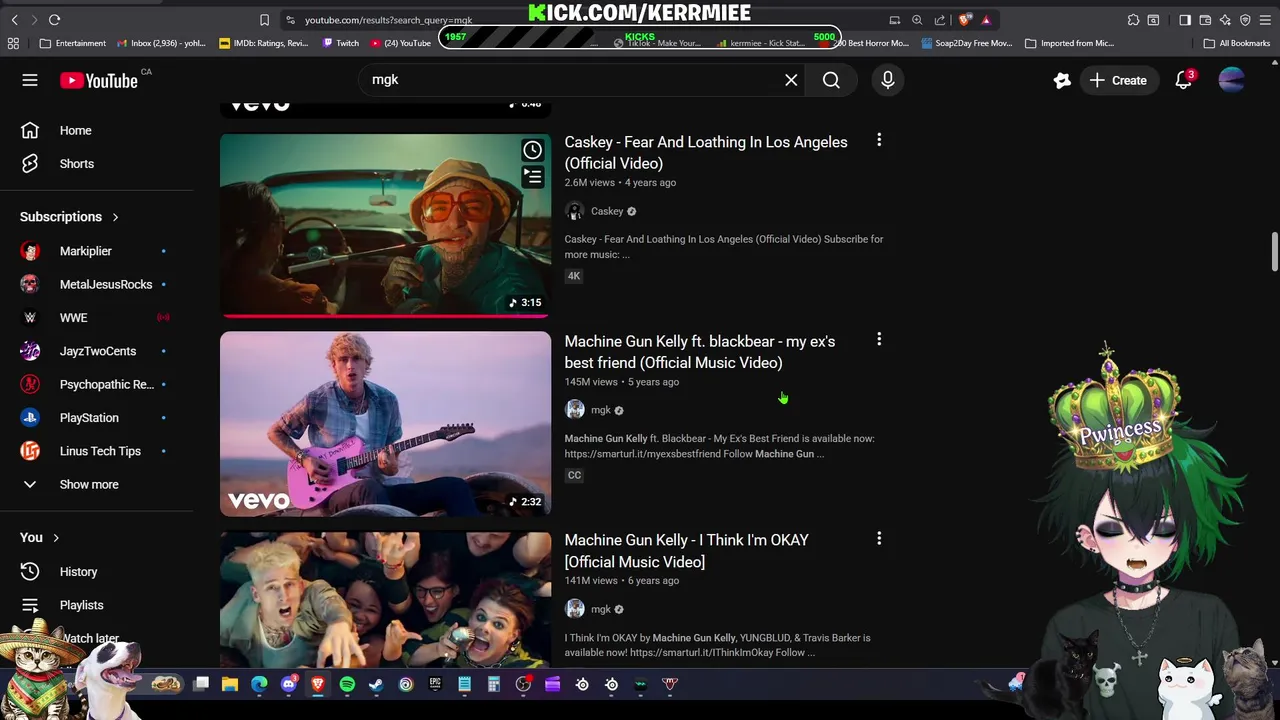This screenshot has width=1280, height=720.
Task: Add the Caskey video to Watch later
Action: click(532, 150)
